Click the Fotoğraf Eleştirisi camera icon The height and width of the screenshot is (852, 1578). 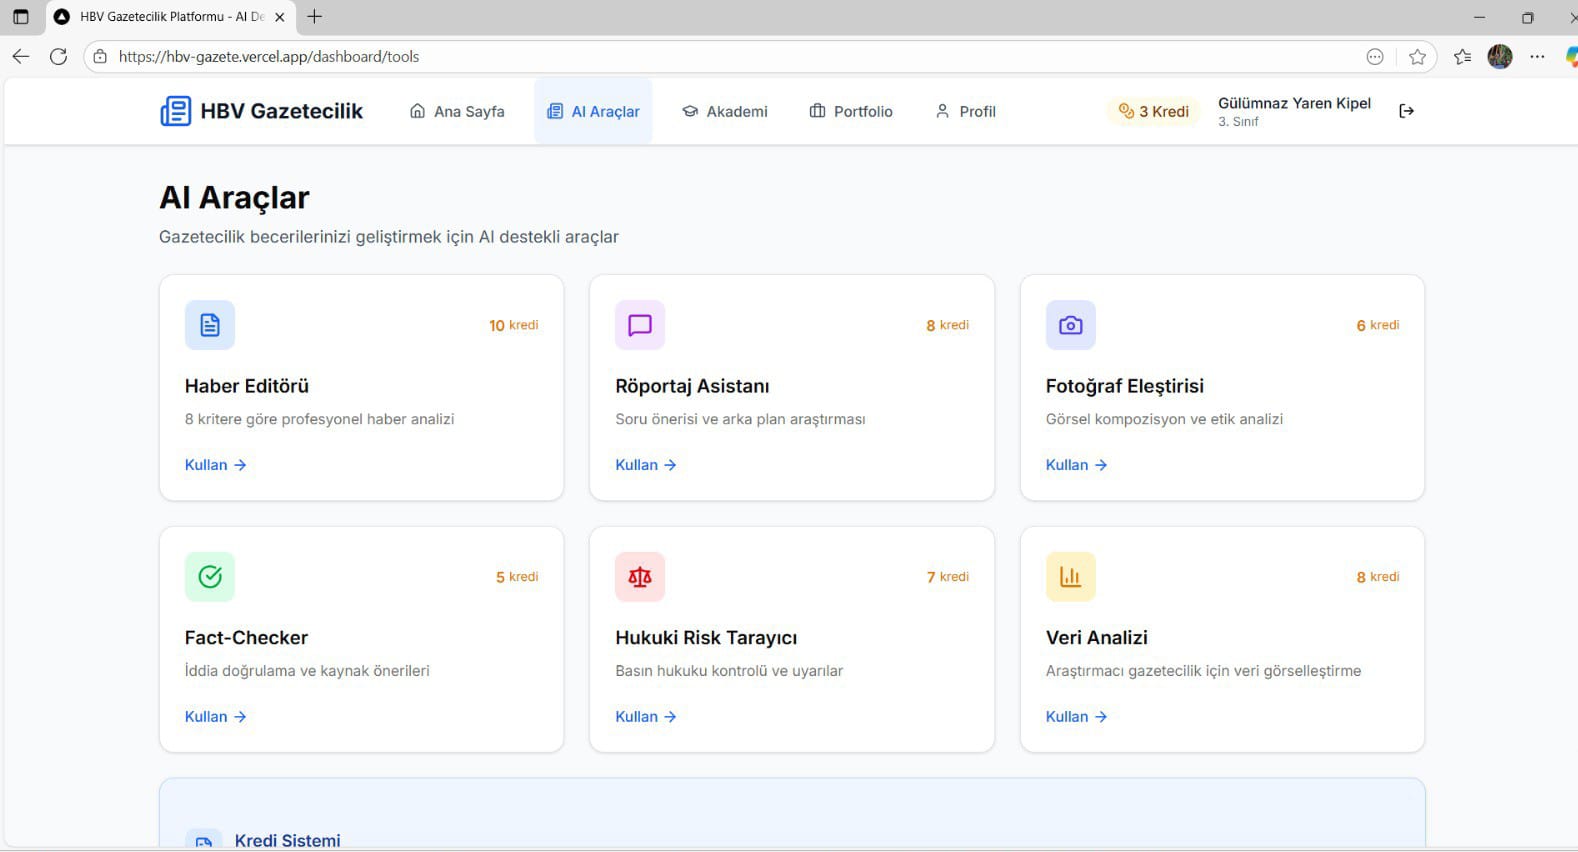pyautogui.click(x=1070, y=325)
